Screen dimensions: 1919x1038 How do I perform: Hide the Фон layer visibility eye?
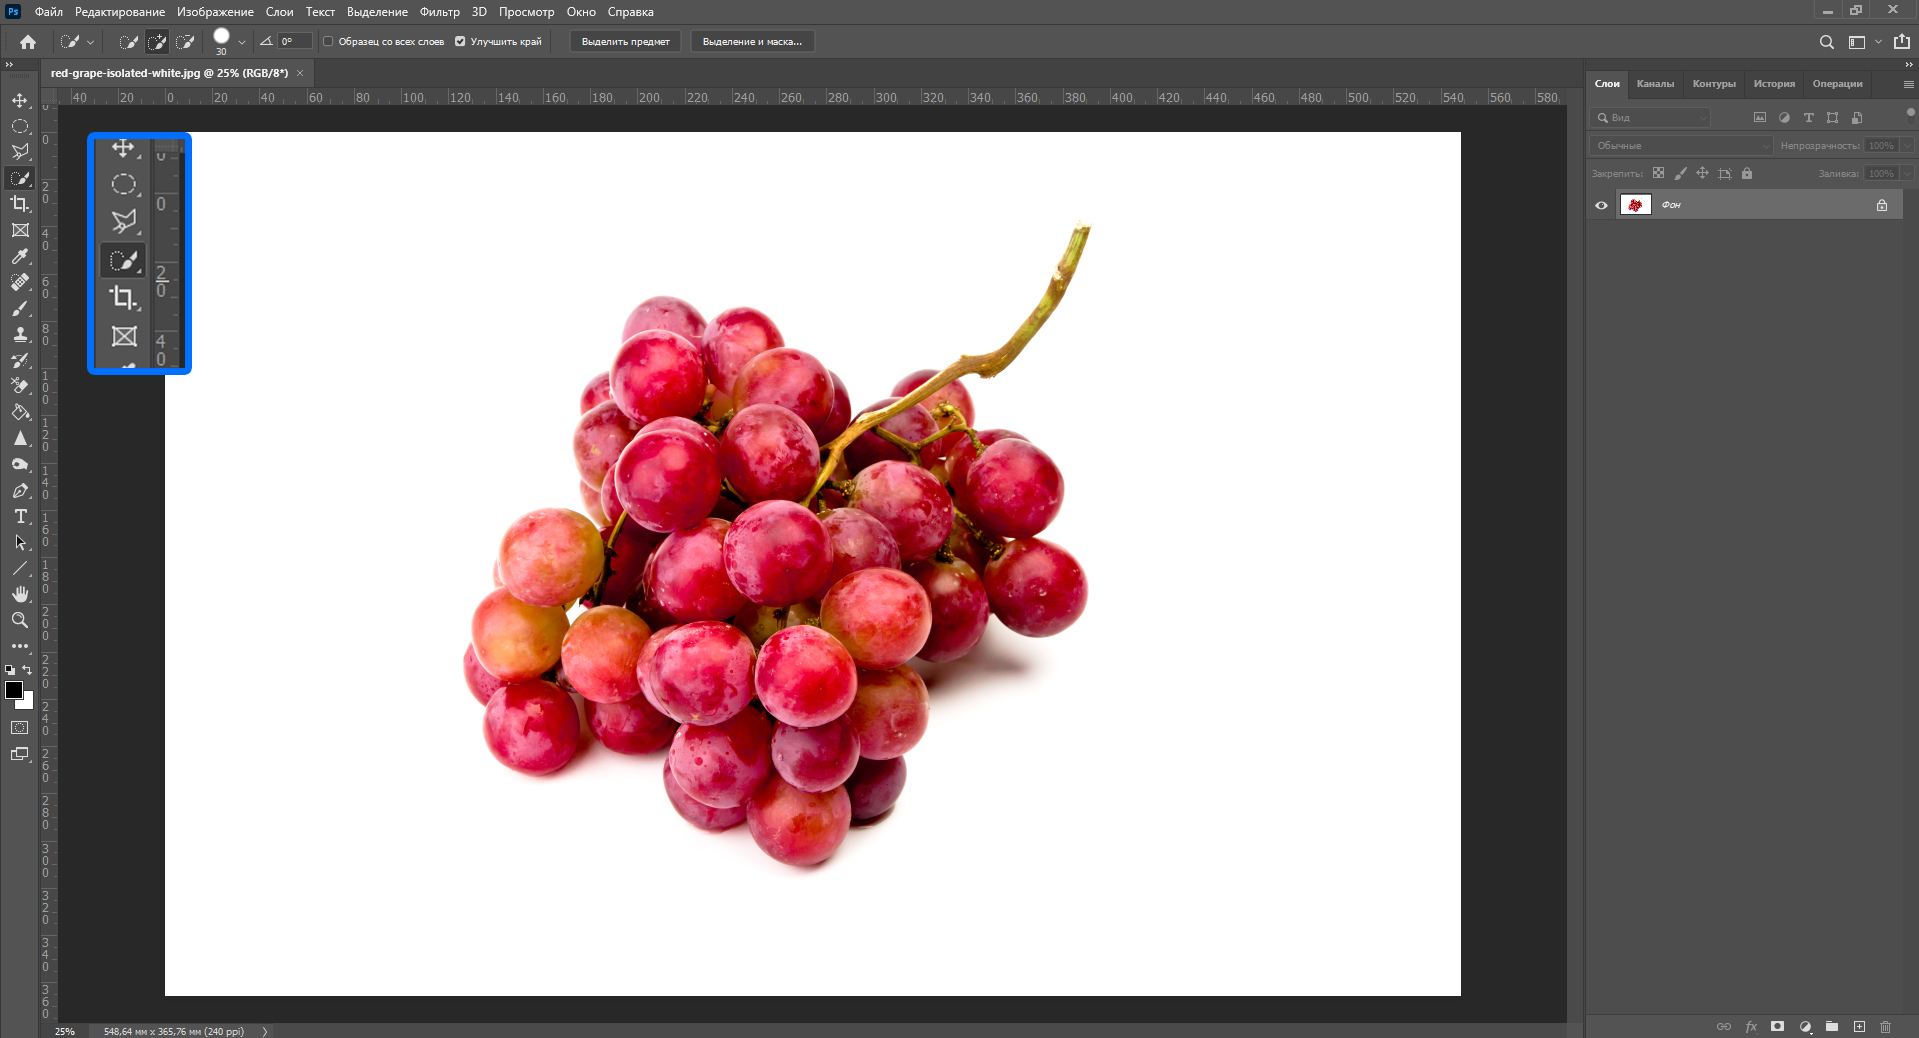tap(1601, 205)
